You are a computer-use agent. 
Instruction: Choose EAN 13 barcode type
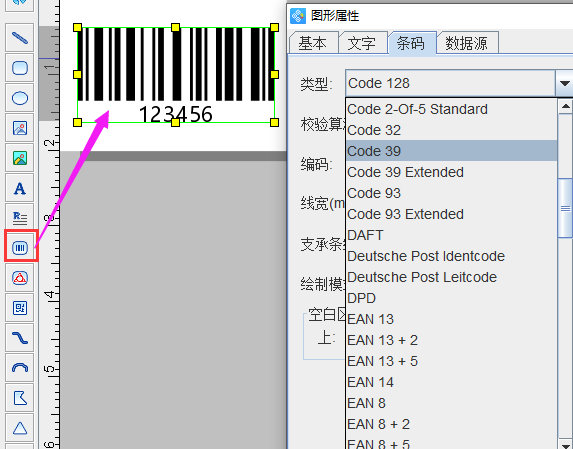[x=451, y=319]
